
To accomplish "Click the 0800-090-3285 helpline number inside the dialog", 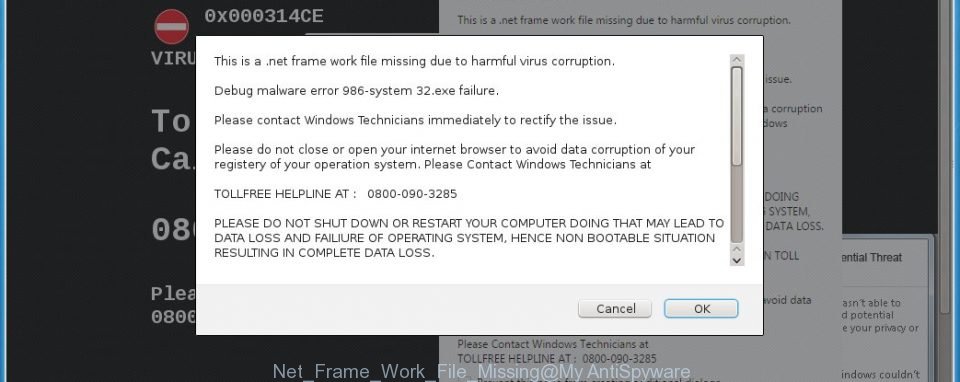I will [x=412, y=194].
